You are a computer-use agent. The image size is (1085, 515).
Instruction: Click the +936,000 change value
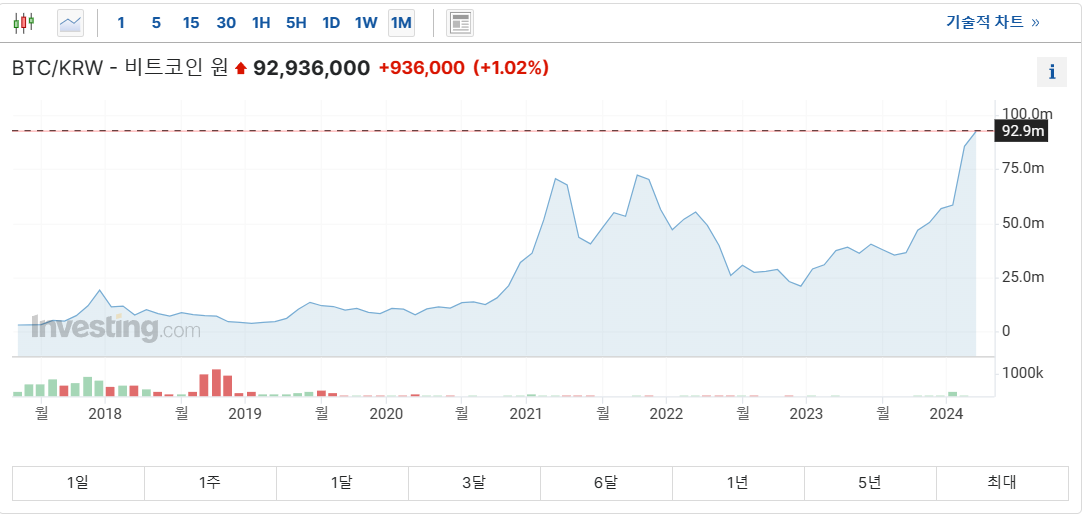[x=421, y=68]
